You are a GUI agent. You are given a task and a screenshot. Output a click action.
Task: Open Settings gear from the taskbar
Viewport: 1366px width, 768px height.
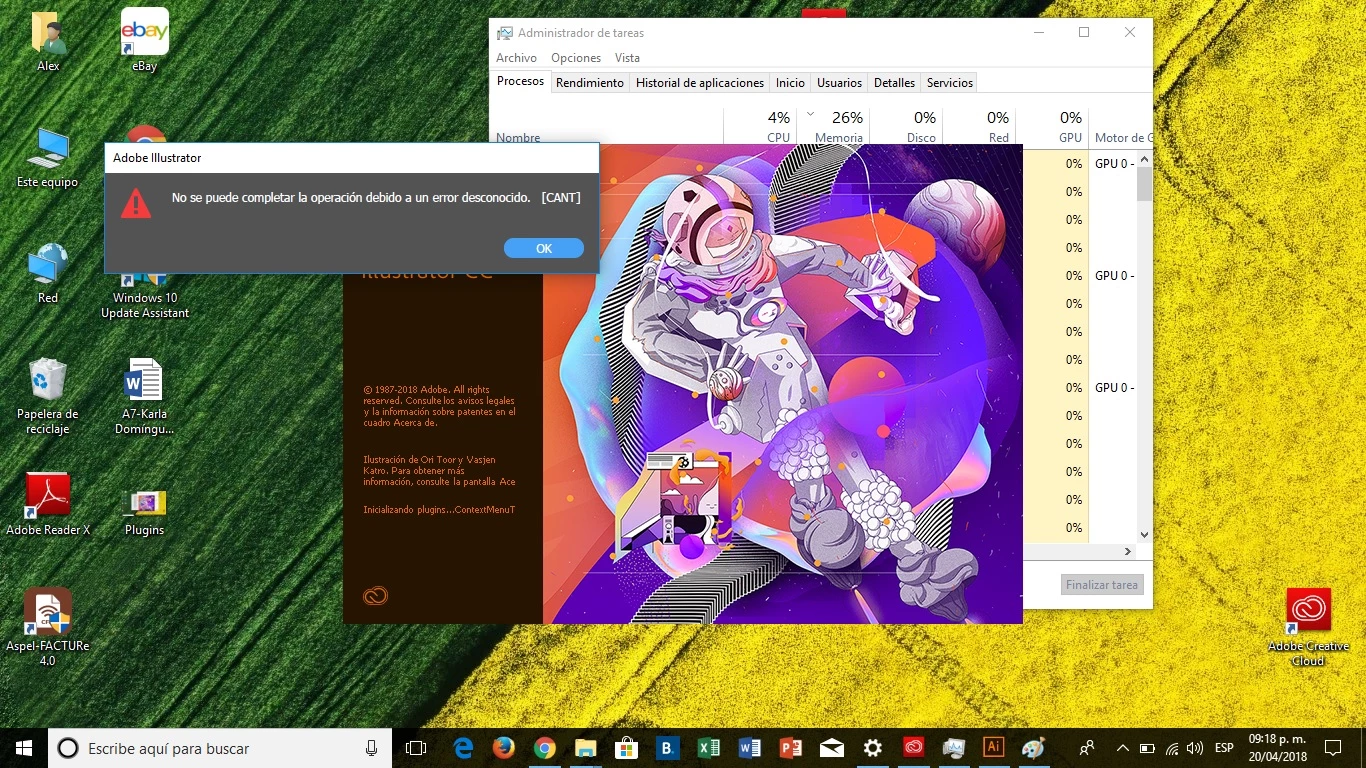point(872,748)
